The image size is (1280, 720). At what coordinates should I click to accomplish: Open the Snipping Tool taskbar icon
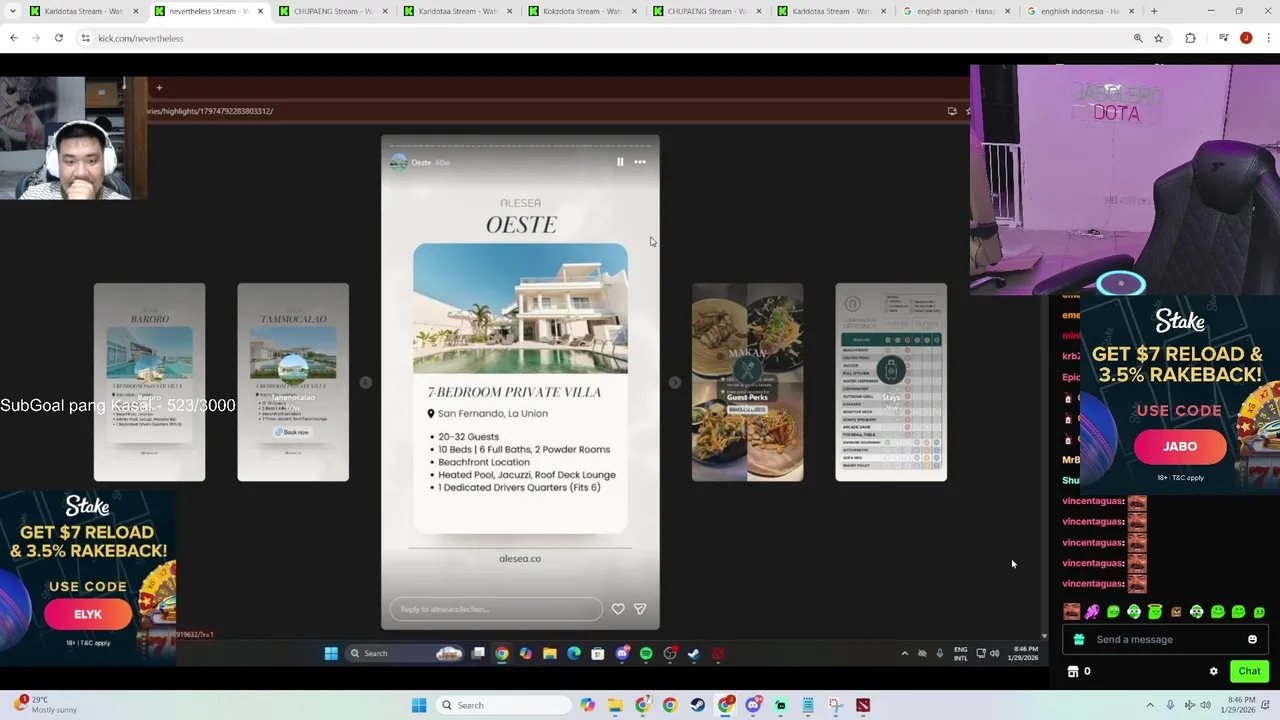[836, 705]
